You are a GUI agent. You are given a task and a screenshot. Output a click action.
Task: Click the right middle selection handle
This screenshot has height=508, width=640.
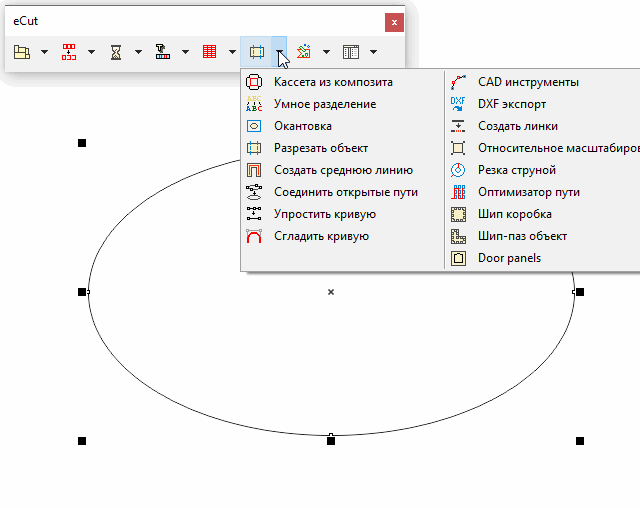coord(580,292)
